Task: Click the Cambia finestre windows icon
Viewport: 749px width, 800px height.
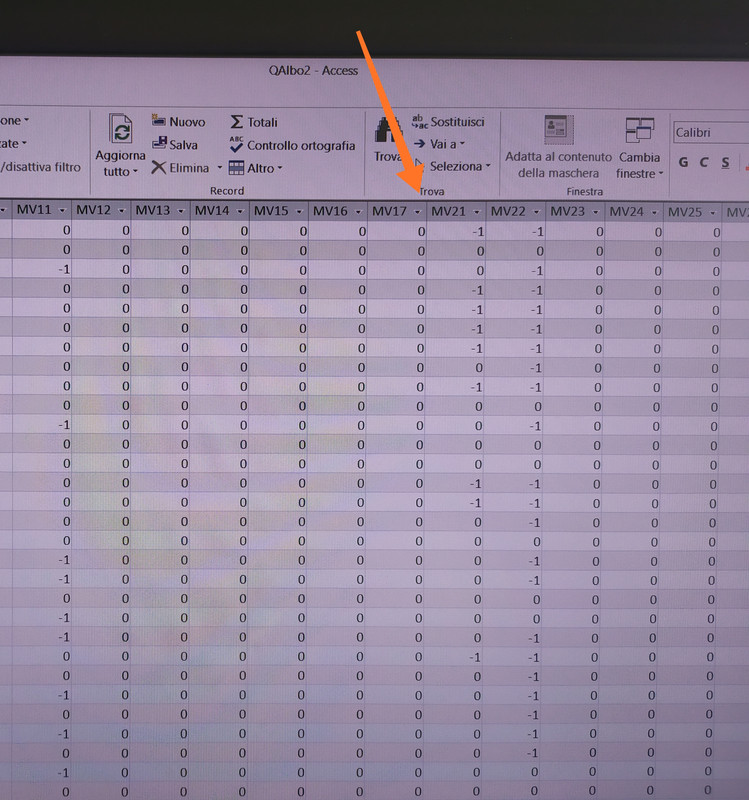Action: pyautogui.click(x=639, y=131)
